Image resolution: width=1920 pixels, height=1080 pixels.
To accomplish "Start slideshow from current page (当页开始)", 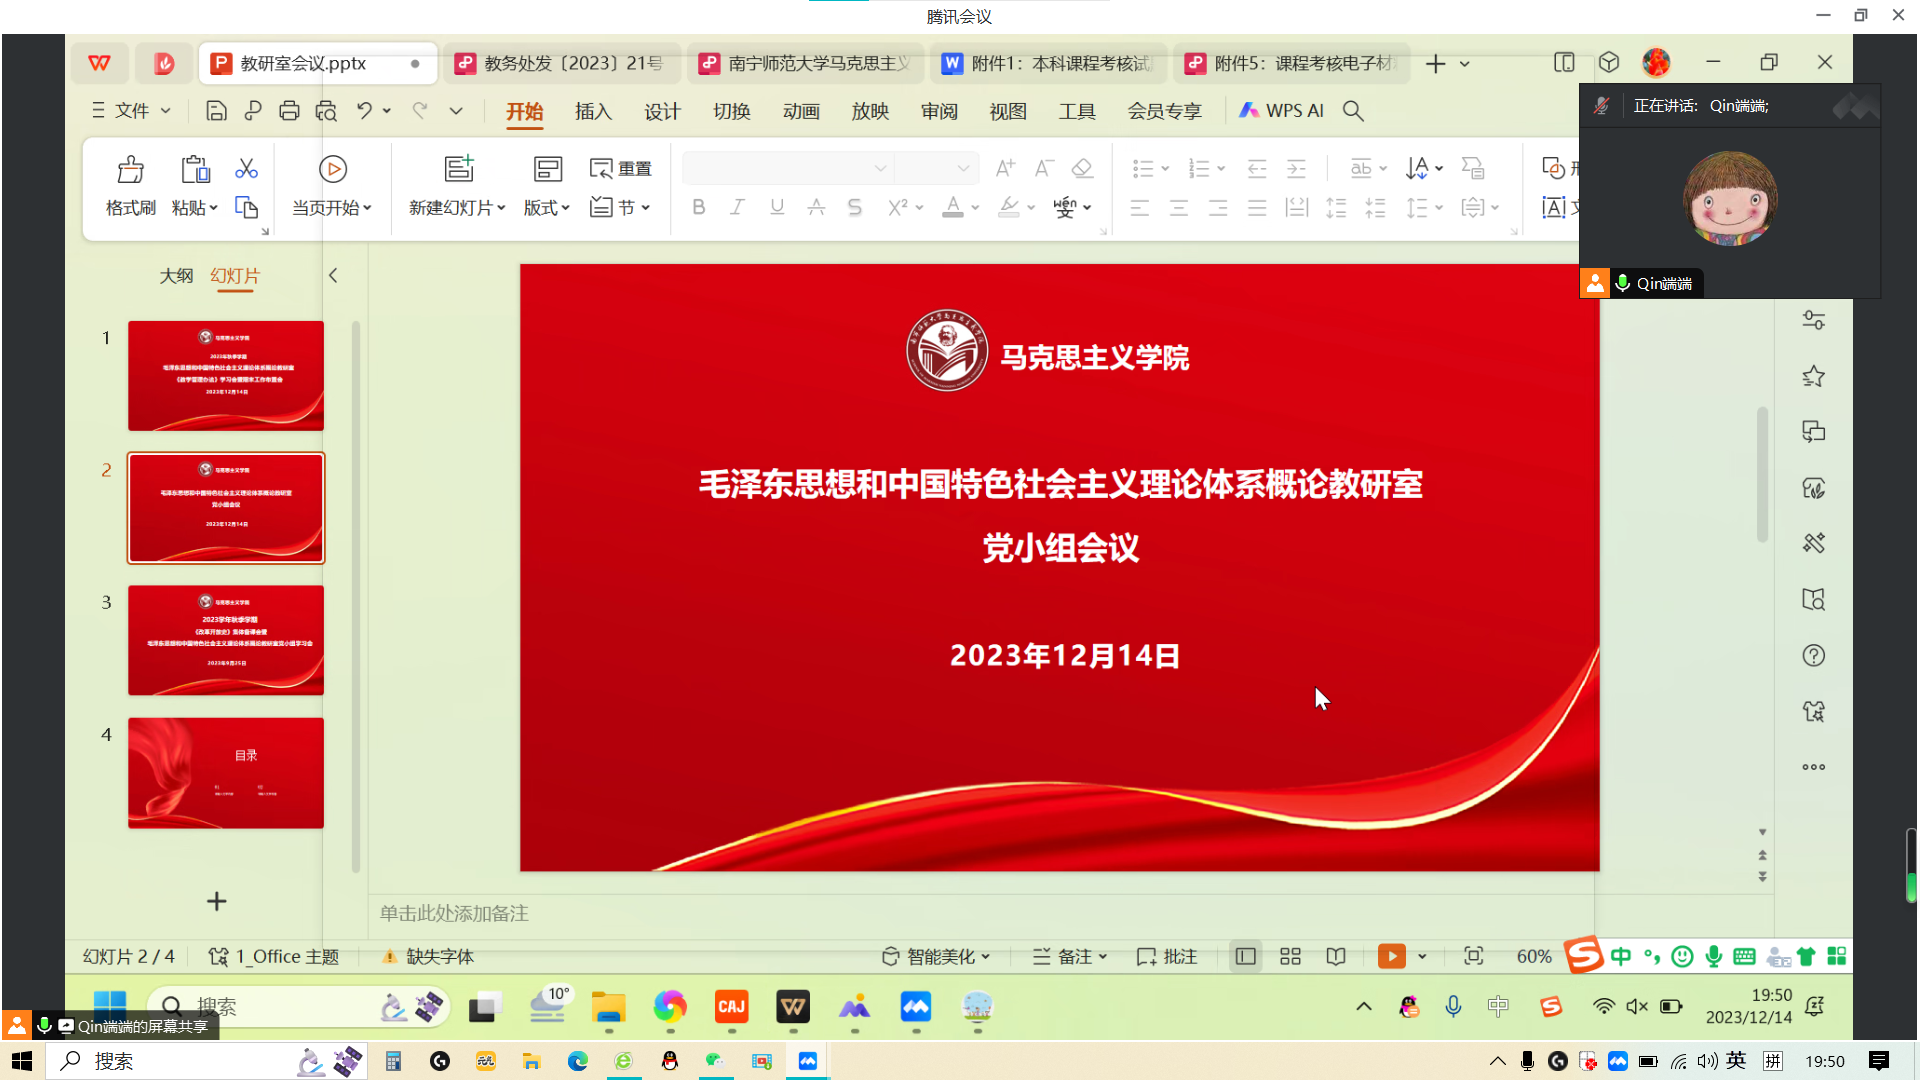I will tap(332, 186).
